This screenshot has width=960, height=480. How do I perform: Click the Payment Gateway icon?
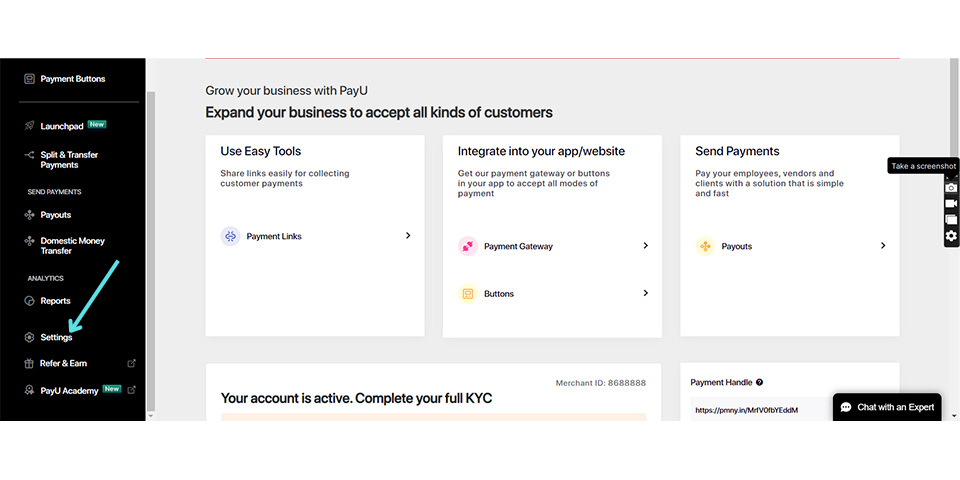tap(467, 246)
